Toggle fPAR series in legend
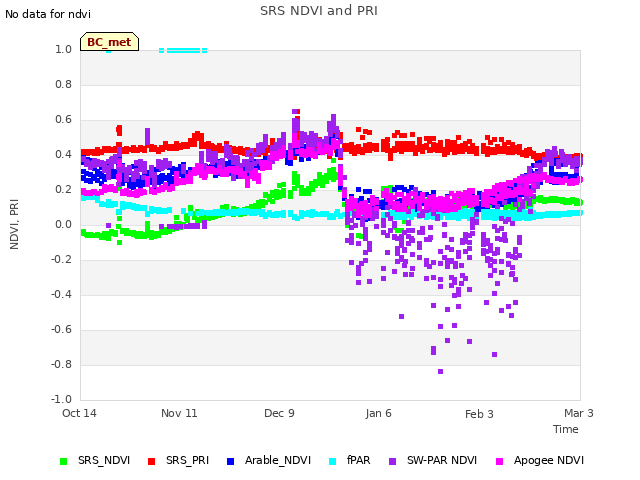The image size is (640, 480). (x=350, y=460)
